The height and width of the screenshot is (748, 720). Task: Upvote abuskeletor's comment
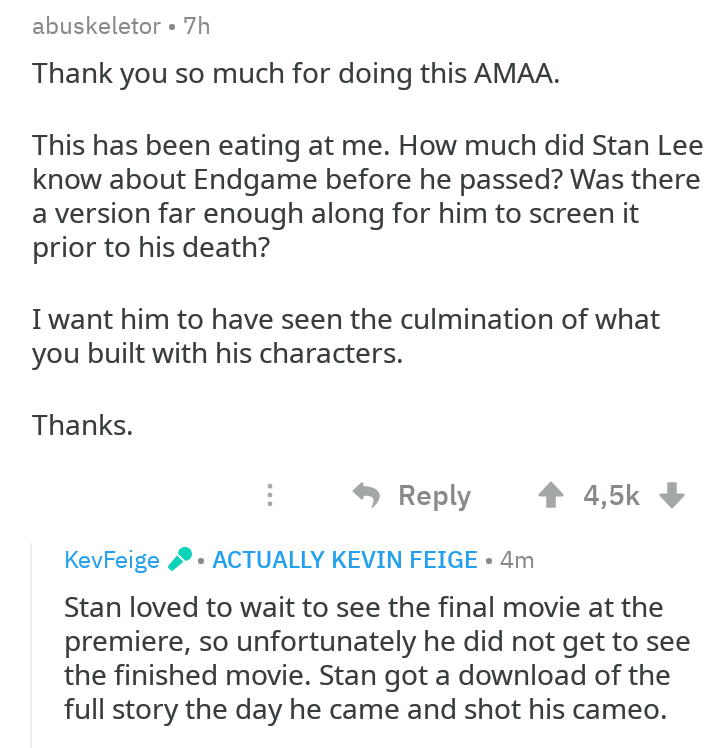pos(550,495)
